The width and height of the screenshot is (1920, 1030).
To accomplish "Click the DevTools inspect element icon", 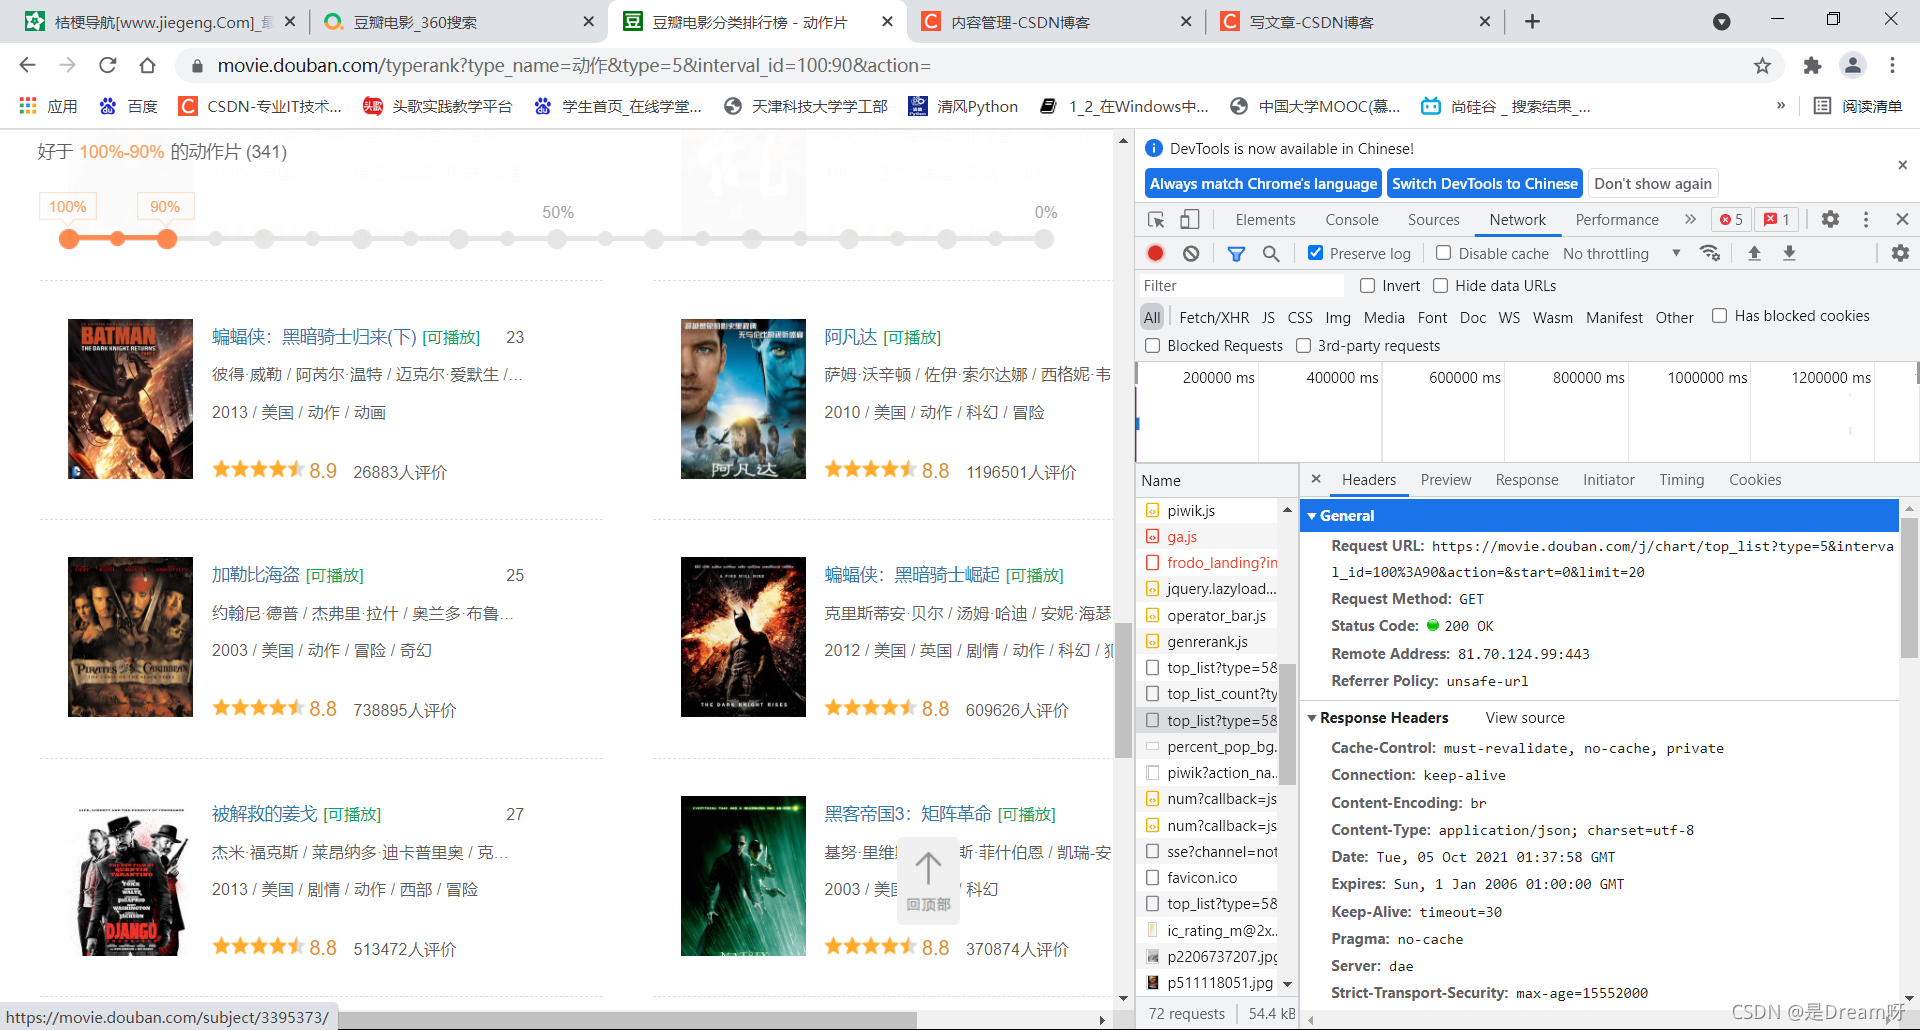I will [x=1156, y=219].
